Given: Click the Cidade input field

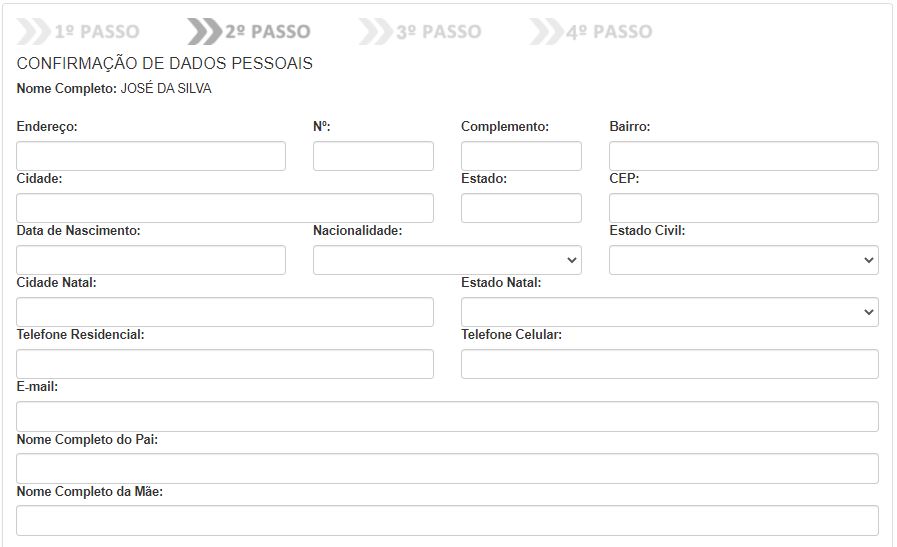Looking at the screenshot, I should pyautogui.click(x=225, y=208).
